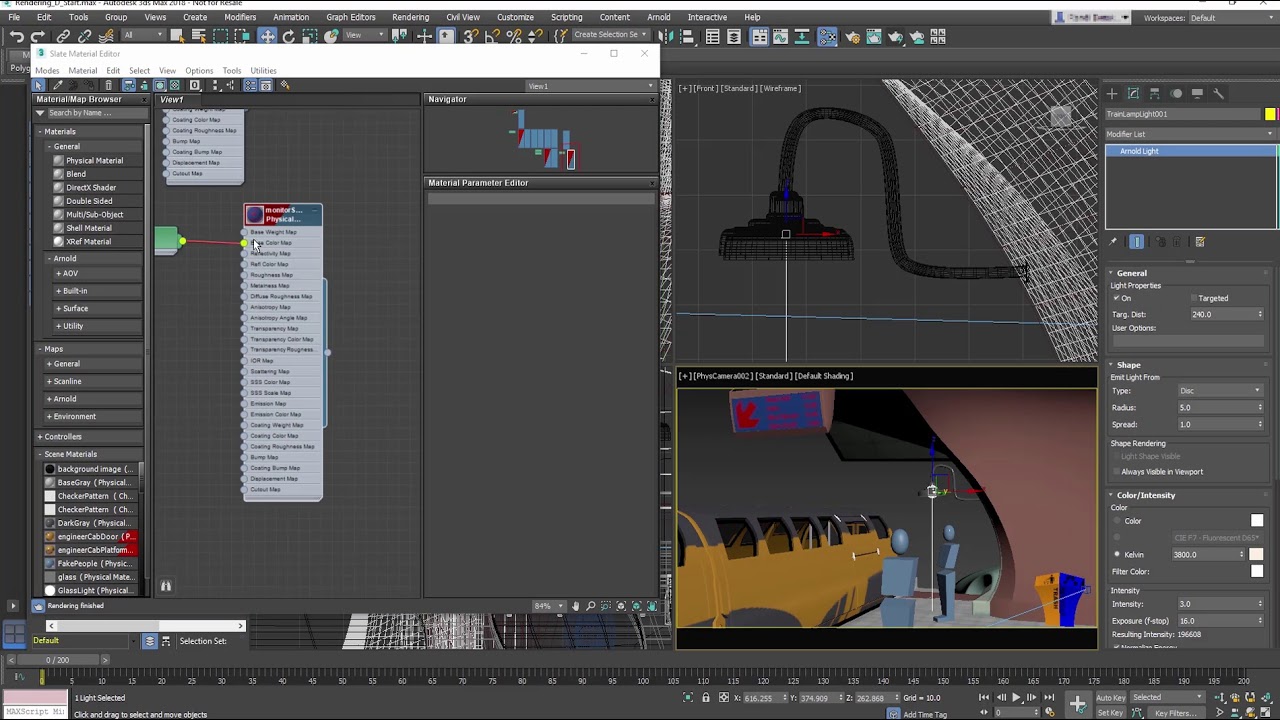
Task: Collapse the Scene Materials group
Action: (41, 454)
